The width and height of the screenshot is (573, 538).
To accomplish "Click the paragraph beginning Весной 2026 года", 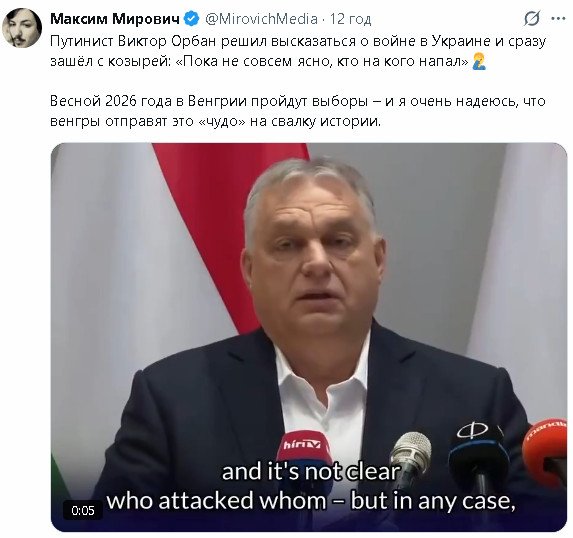I will [x=297, y=111].
